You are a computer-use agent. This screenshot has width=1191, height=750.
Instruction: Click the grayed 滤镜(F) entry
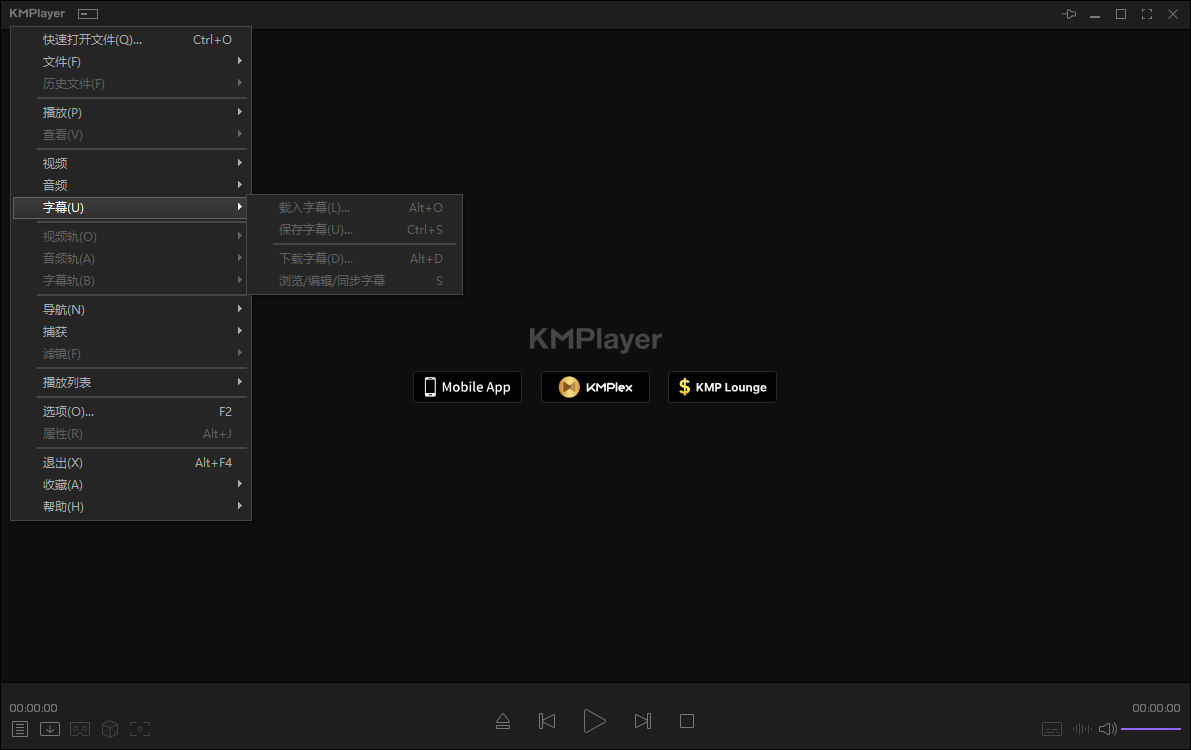tap(131, 353)
